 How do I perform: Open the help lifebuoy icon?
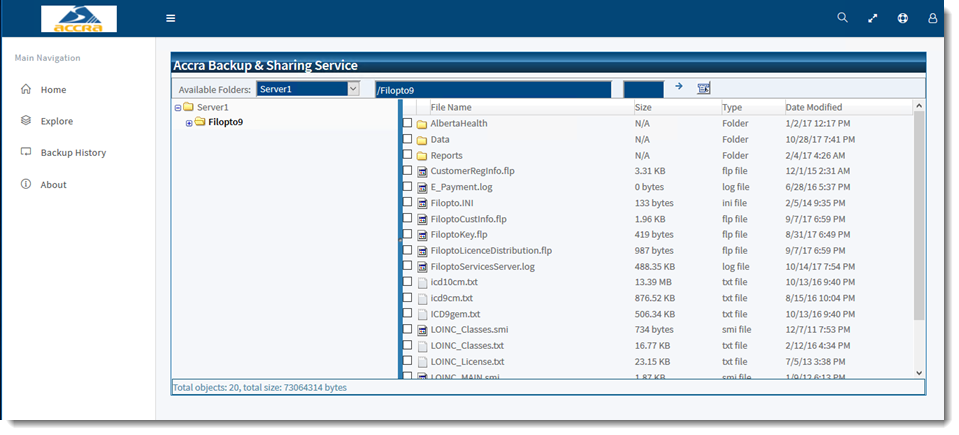click(x=902, y=18)
